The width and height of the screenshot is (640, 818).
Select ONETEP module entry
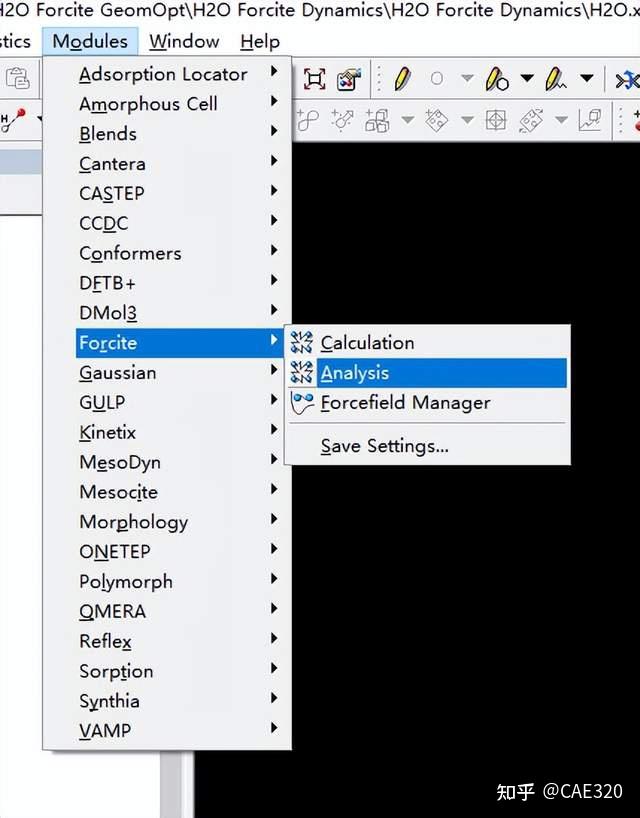(179, 551)
